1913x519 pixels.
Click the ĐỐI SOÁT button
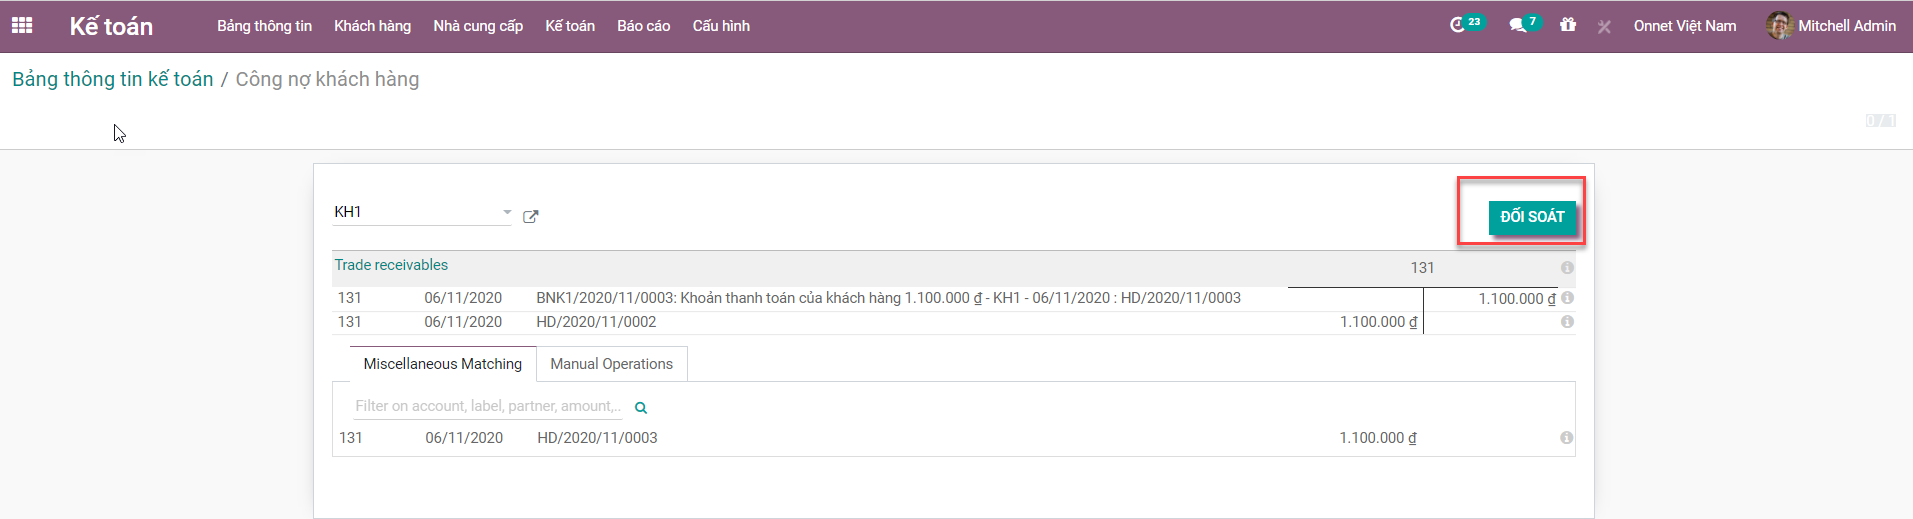pyautogui.click(x=1532, y=217)
